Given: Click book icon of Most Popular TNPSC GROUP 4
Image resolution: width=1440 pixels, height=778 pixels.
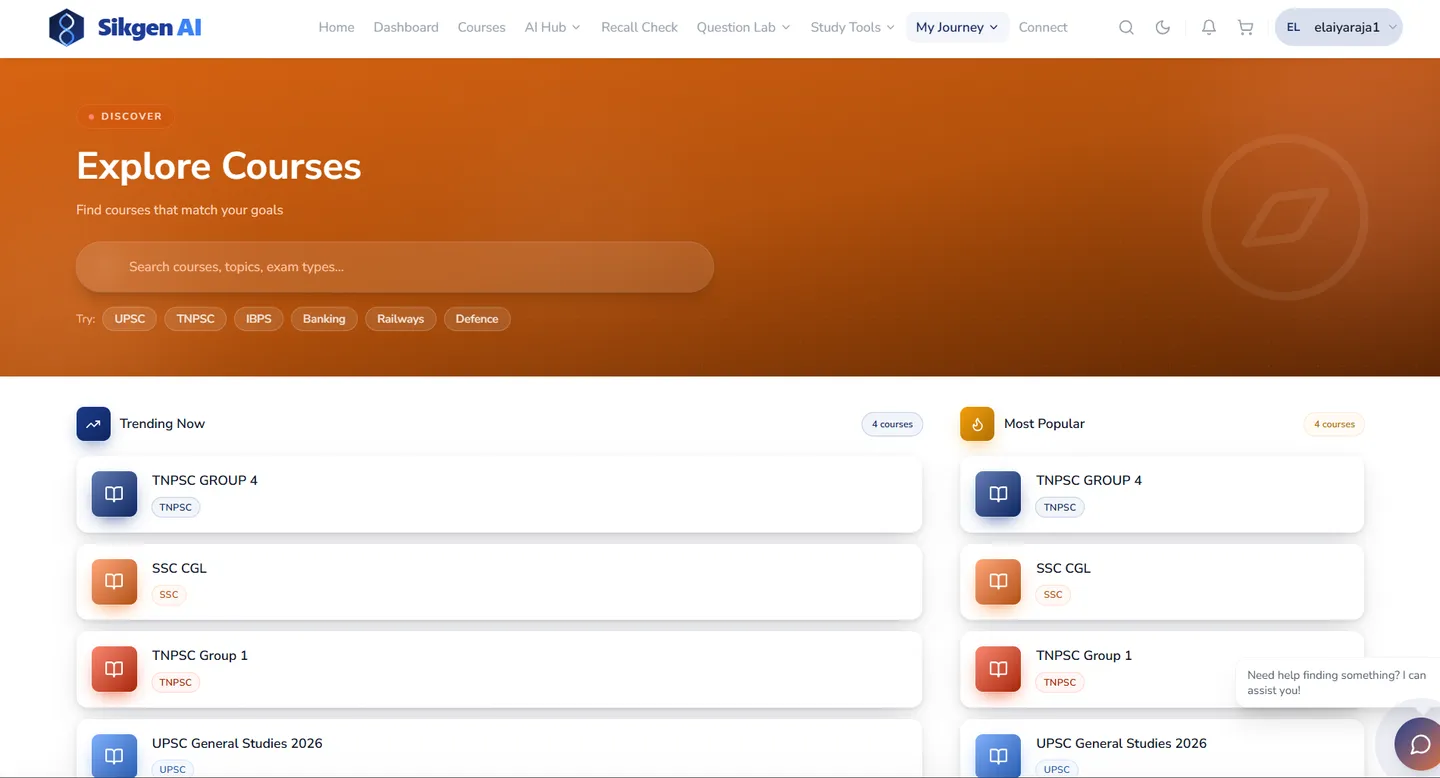Looking at the screenshot, I should coord(998,494).
